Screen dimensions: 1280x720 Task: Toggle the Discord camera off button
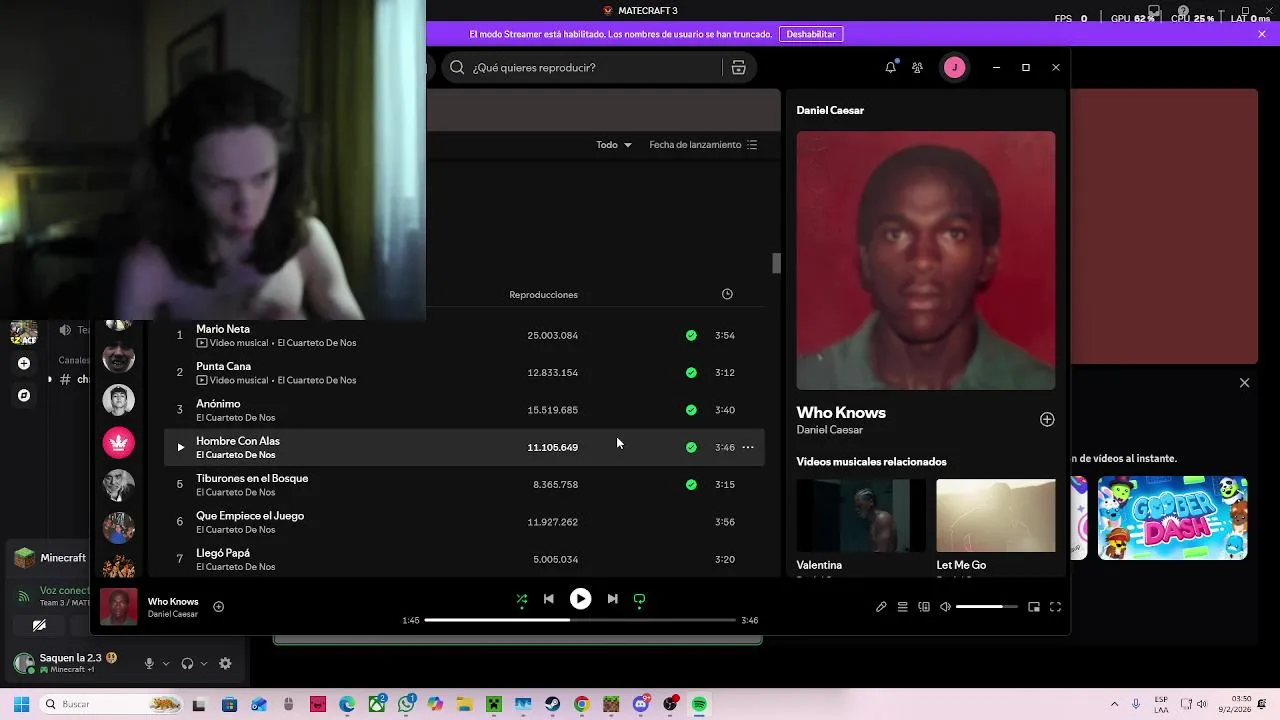(x=39, y=626)
